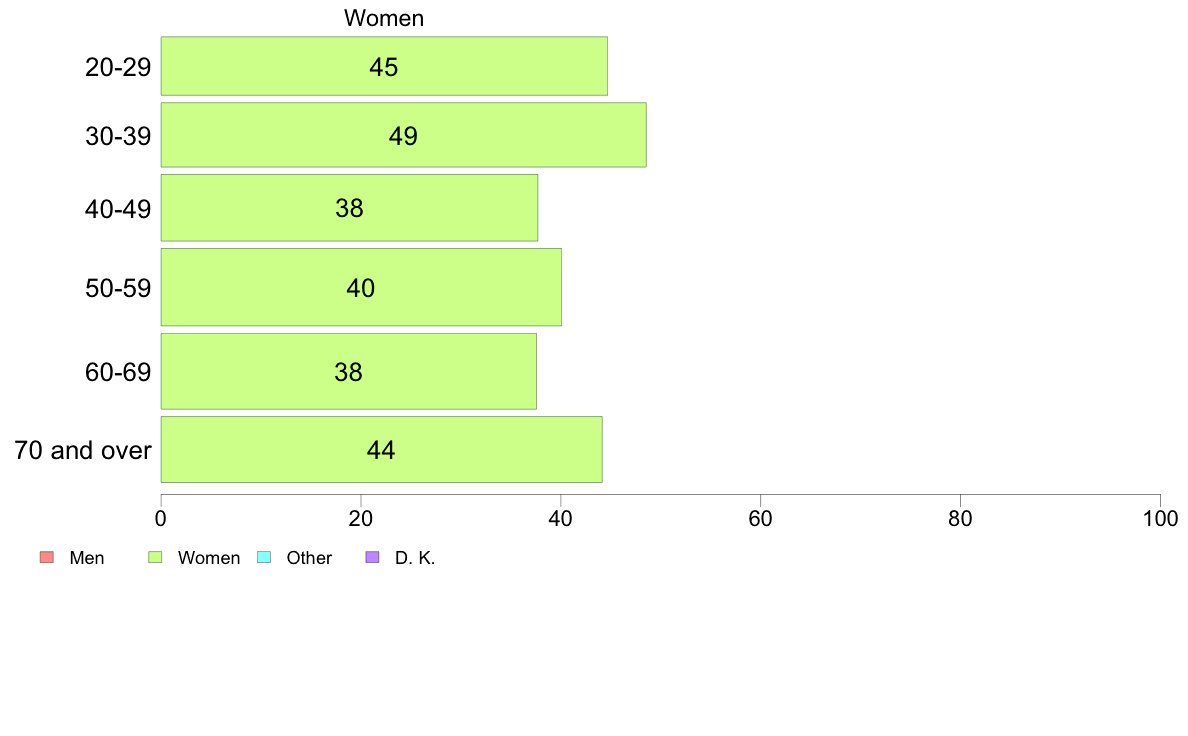
Task: Select the 20-29 bar showing 45
Action: [384, 66]
